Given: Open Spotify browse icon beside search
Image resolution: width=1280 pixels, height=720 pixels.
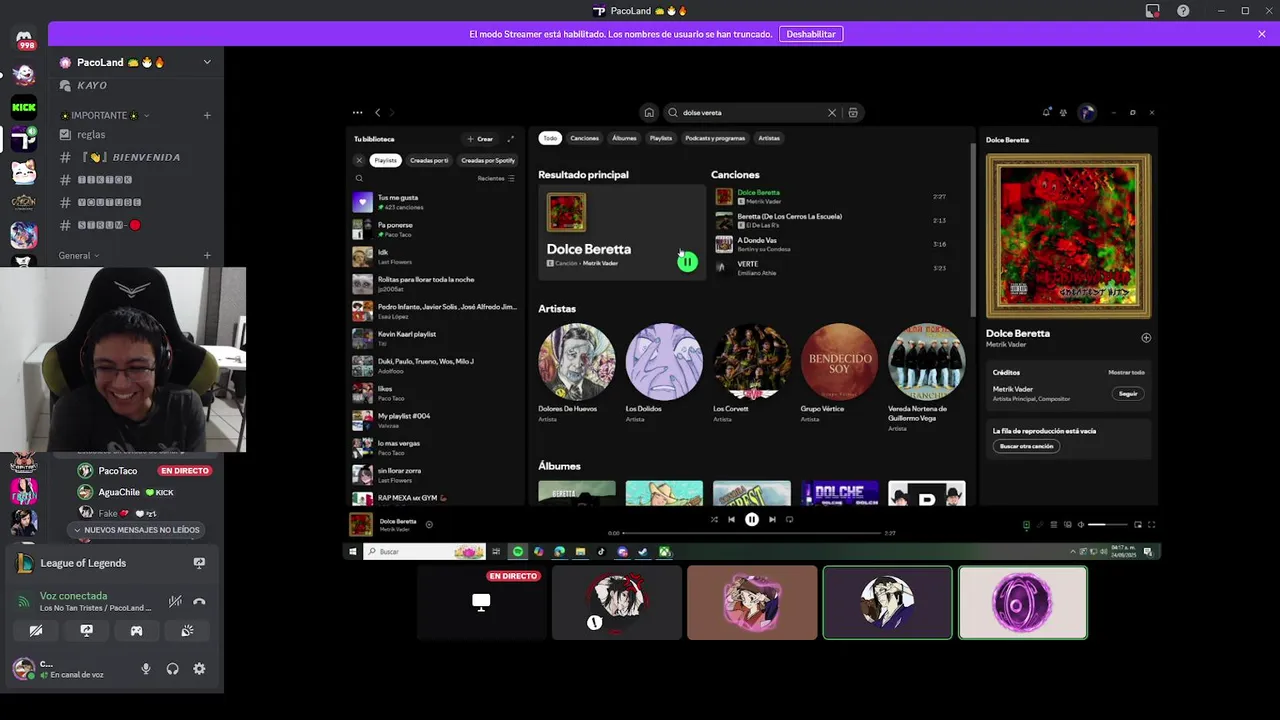Looking at the screenshot, I should (853, 113).
